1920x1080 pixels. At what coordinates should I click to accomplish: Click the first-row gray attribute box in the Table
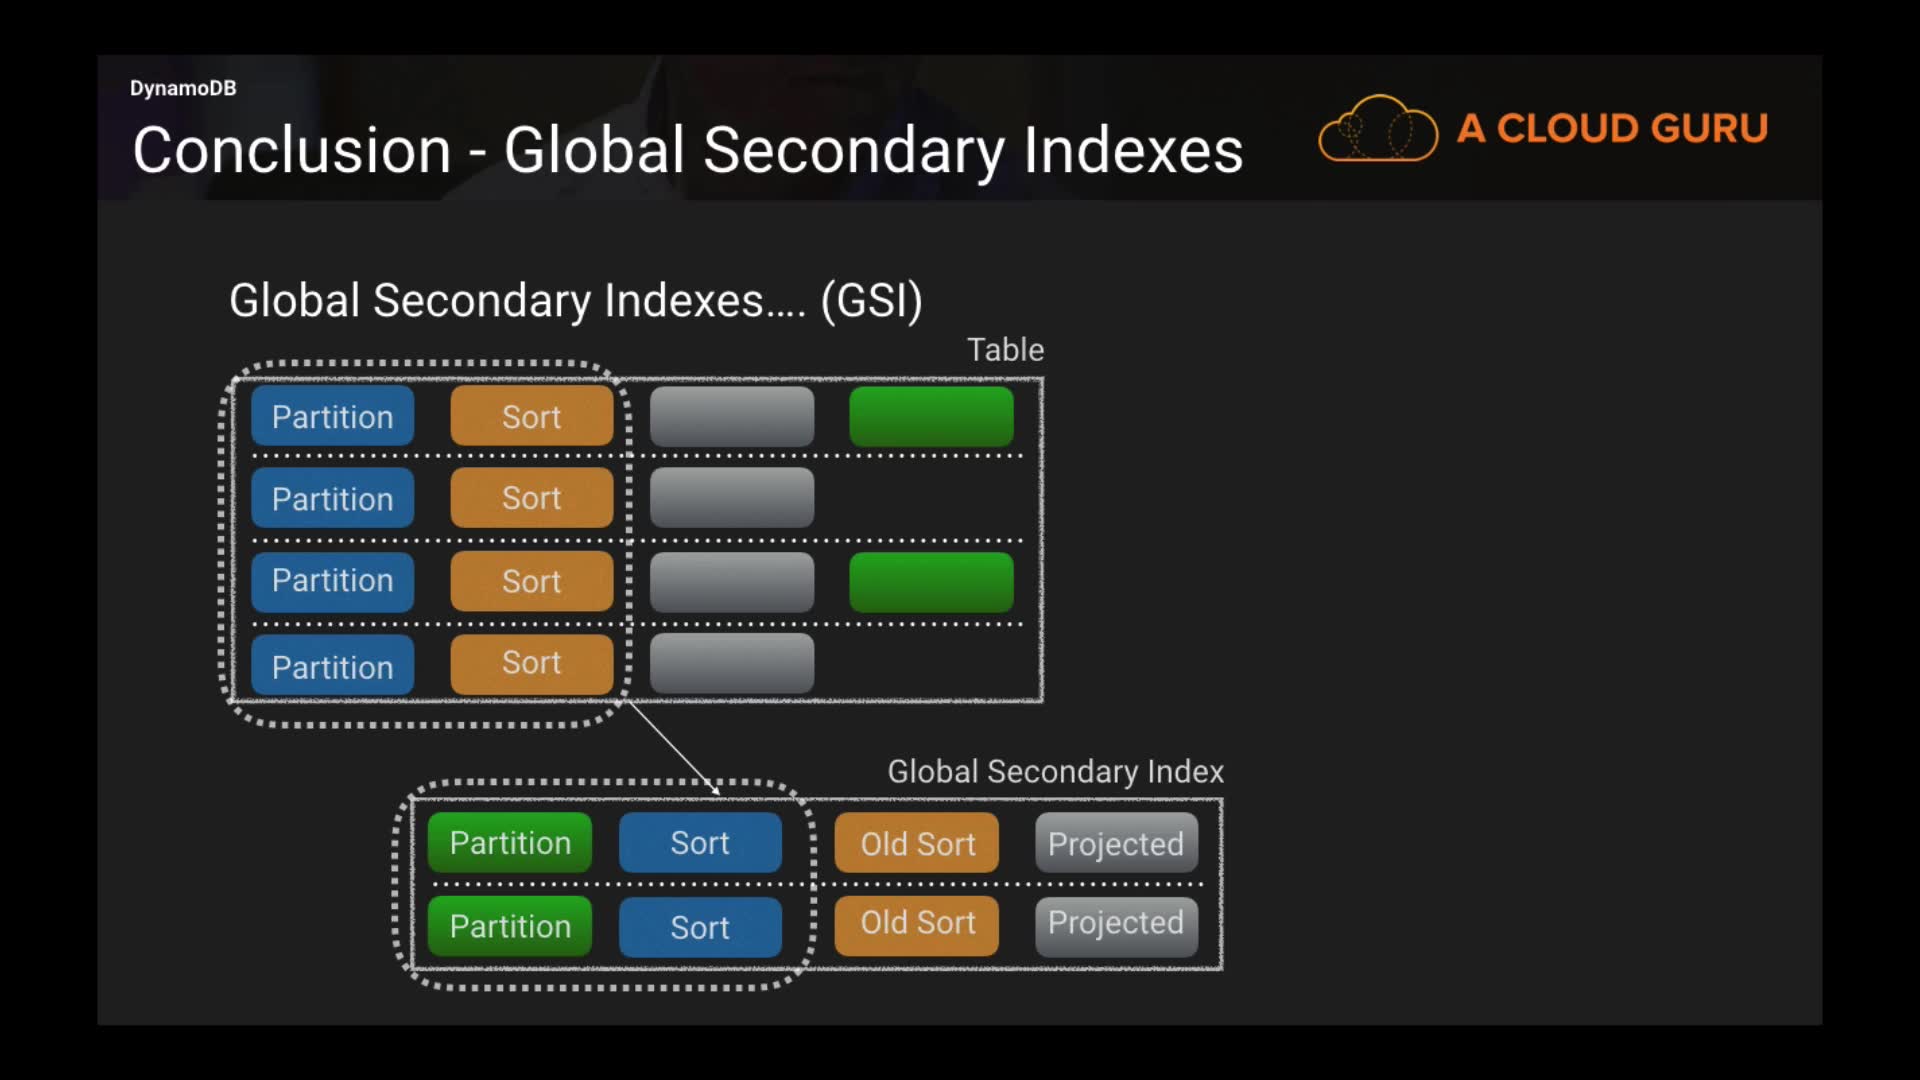731,417
